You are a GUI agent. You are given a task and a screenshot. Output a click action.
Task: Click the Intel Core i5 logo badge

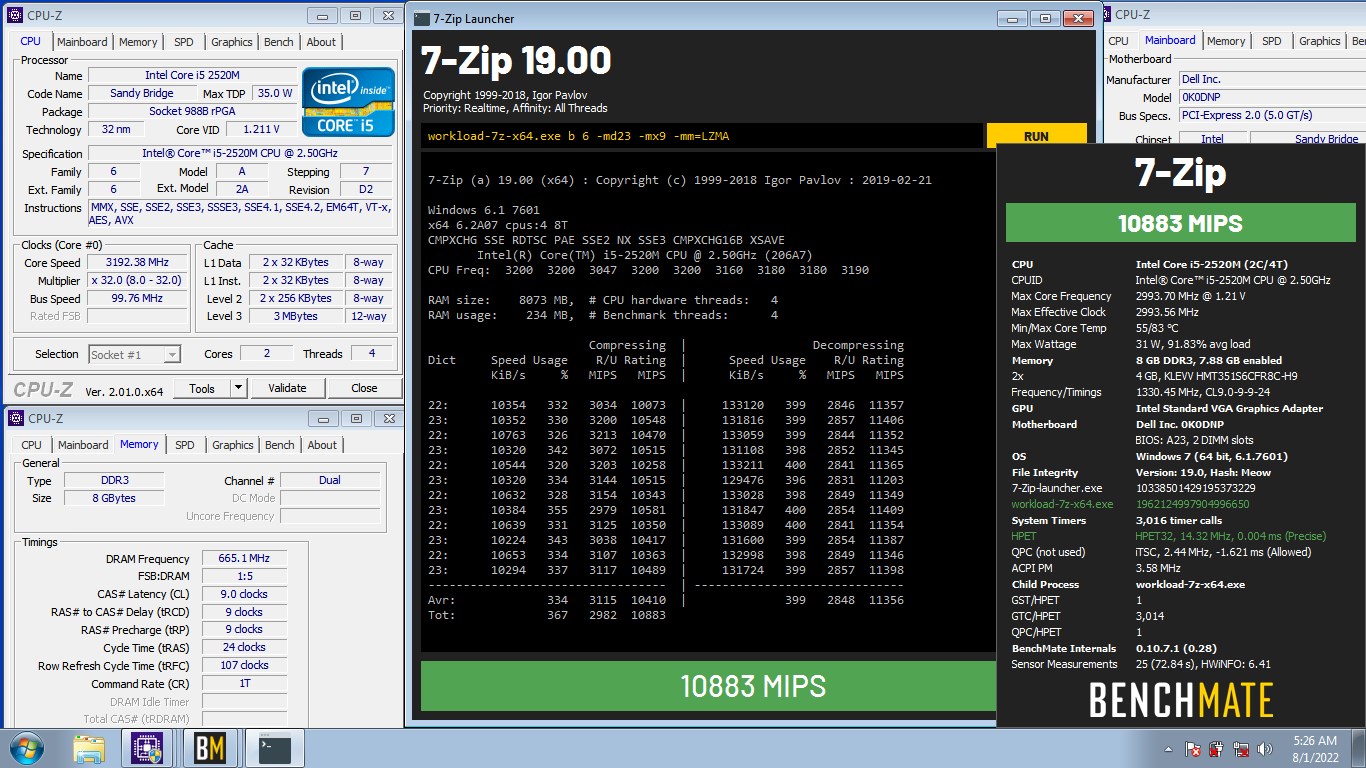pos(349,102)
